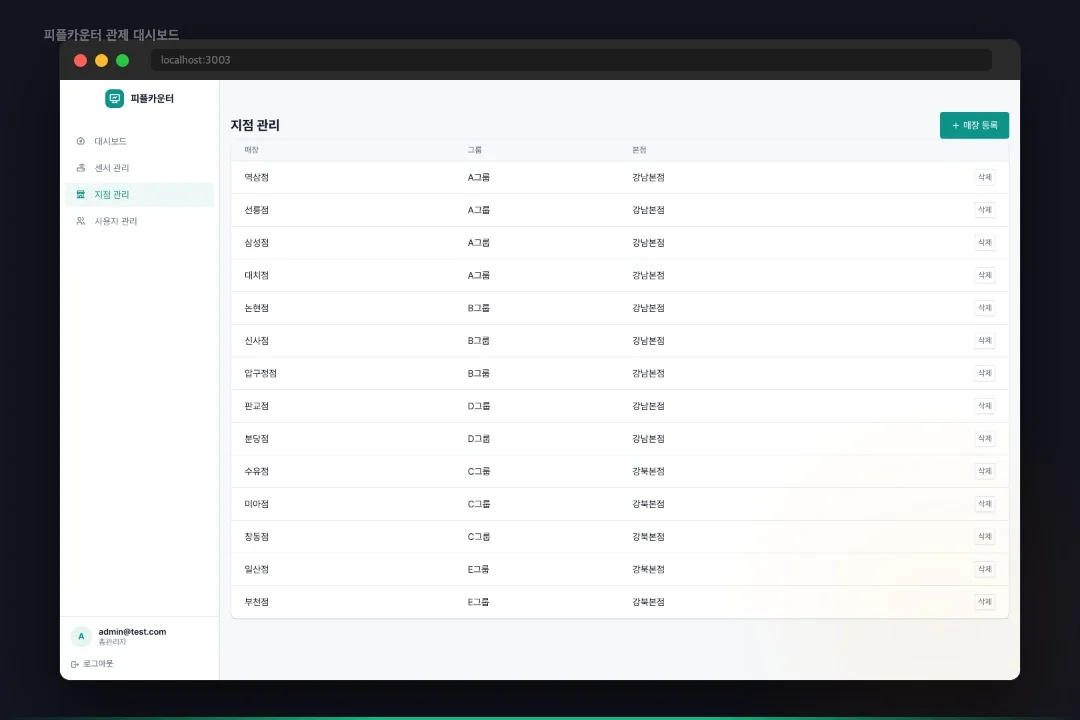
Task: Delete the 미아점 row
Action: 984,504
